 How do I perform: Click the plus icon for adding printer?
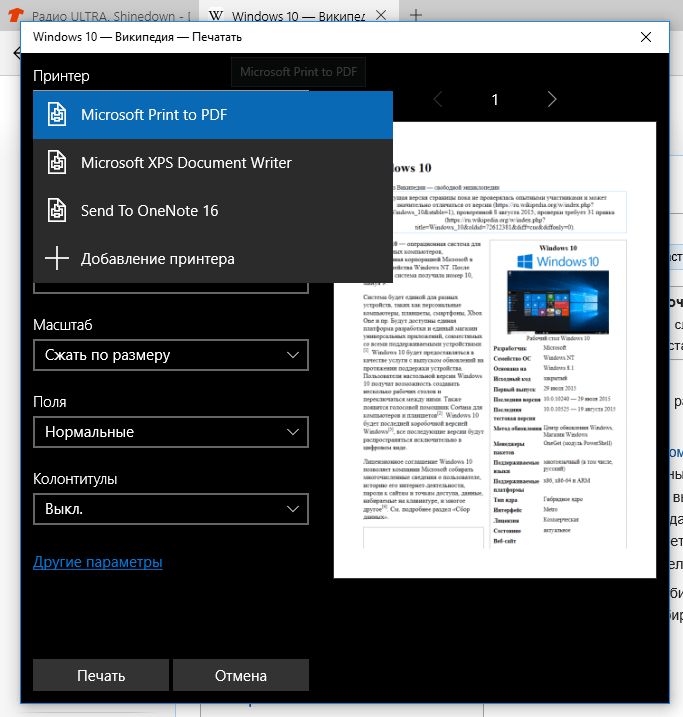pyautogui.click(x=57, y=258)
